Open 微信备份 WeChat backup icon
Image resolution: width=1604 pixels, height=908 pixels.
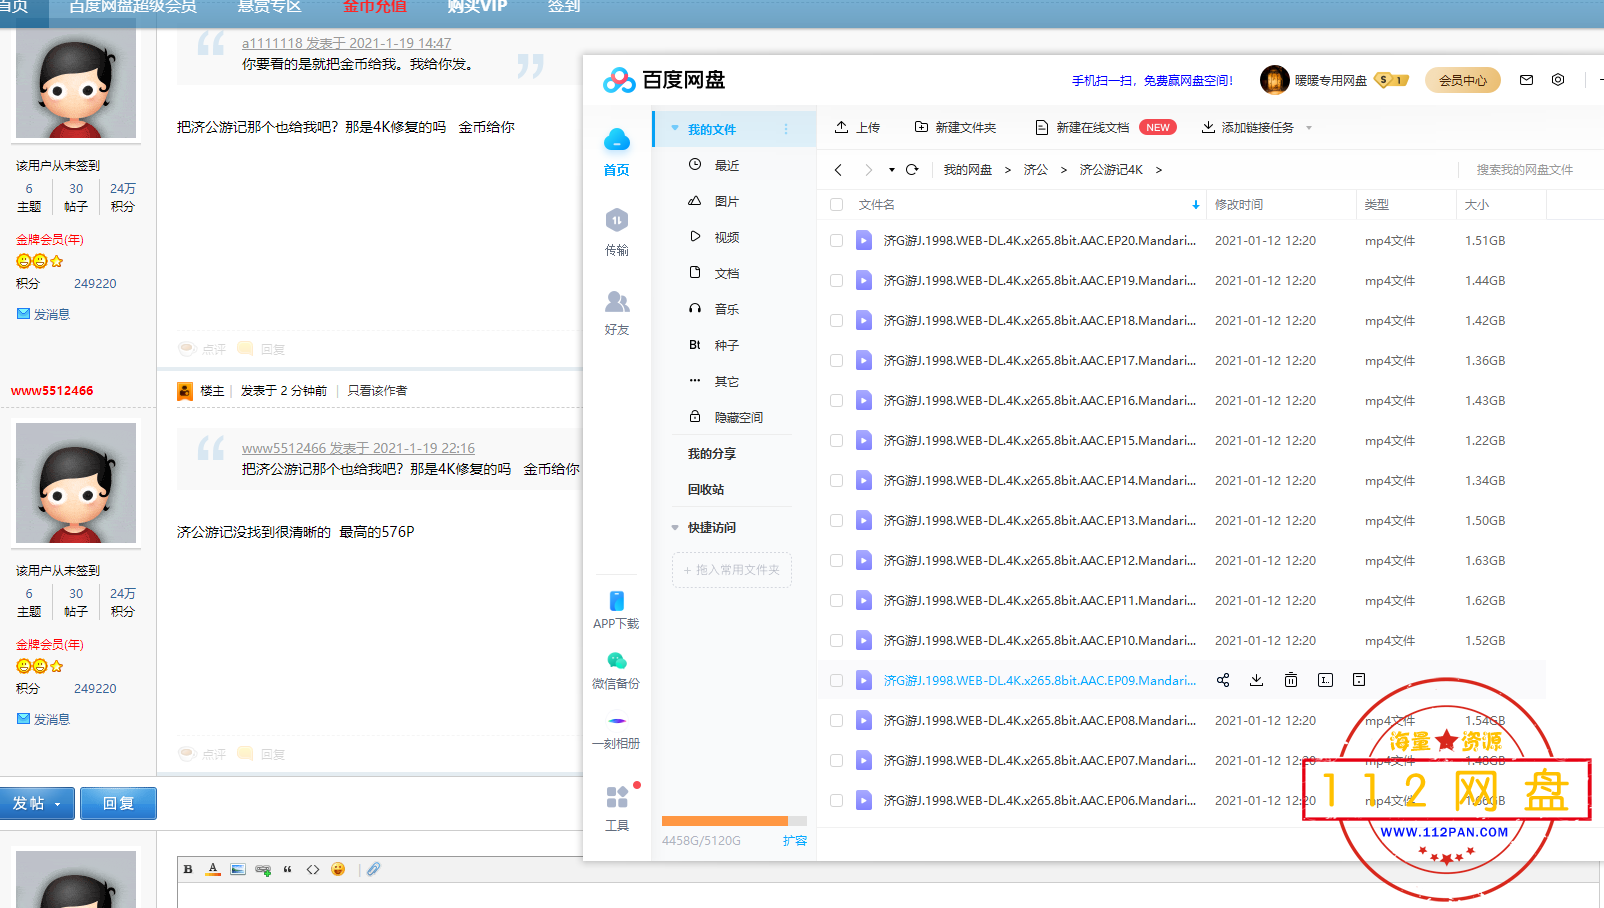point(617,661)
